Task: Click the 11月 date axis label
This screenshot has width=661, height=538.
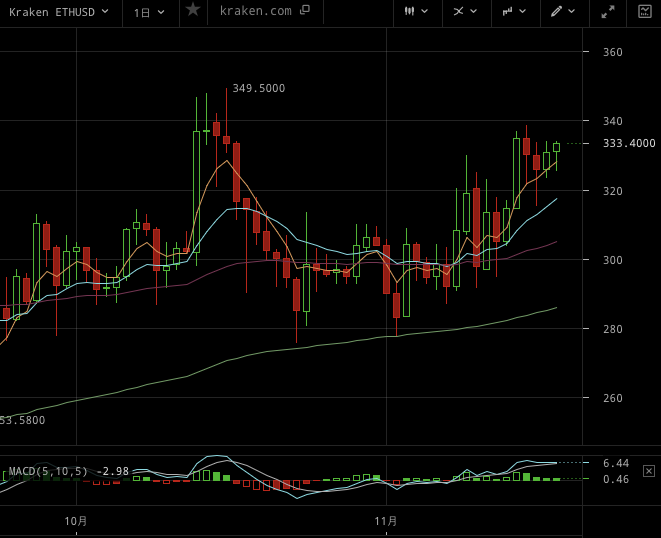Action: [x=386, y=521]
